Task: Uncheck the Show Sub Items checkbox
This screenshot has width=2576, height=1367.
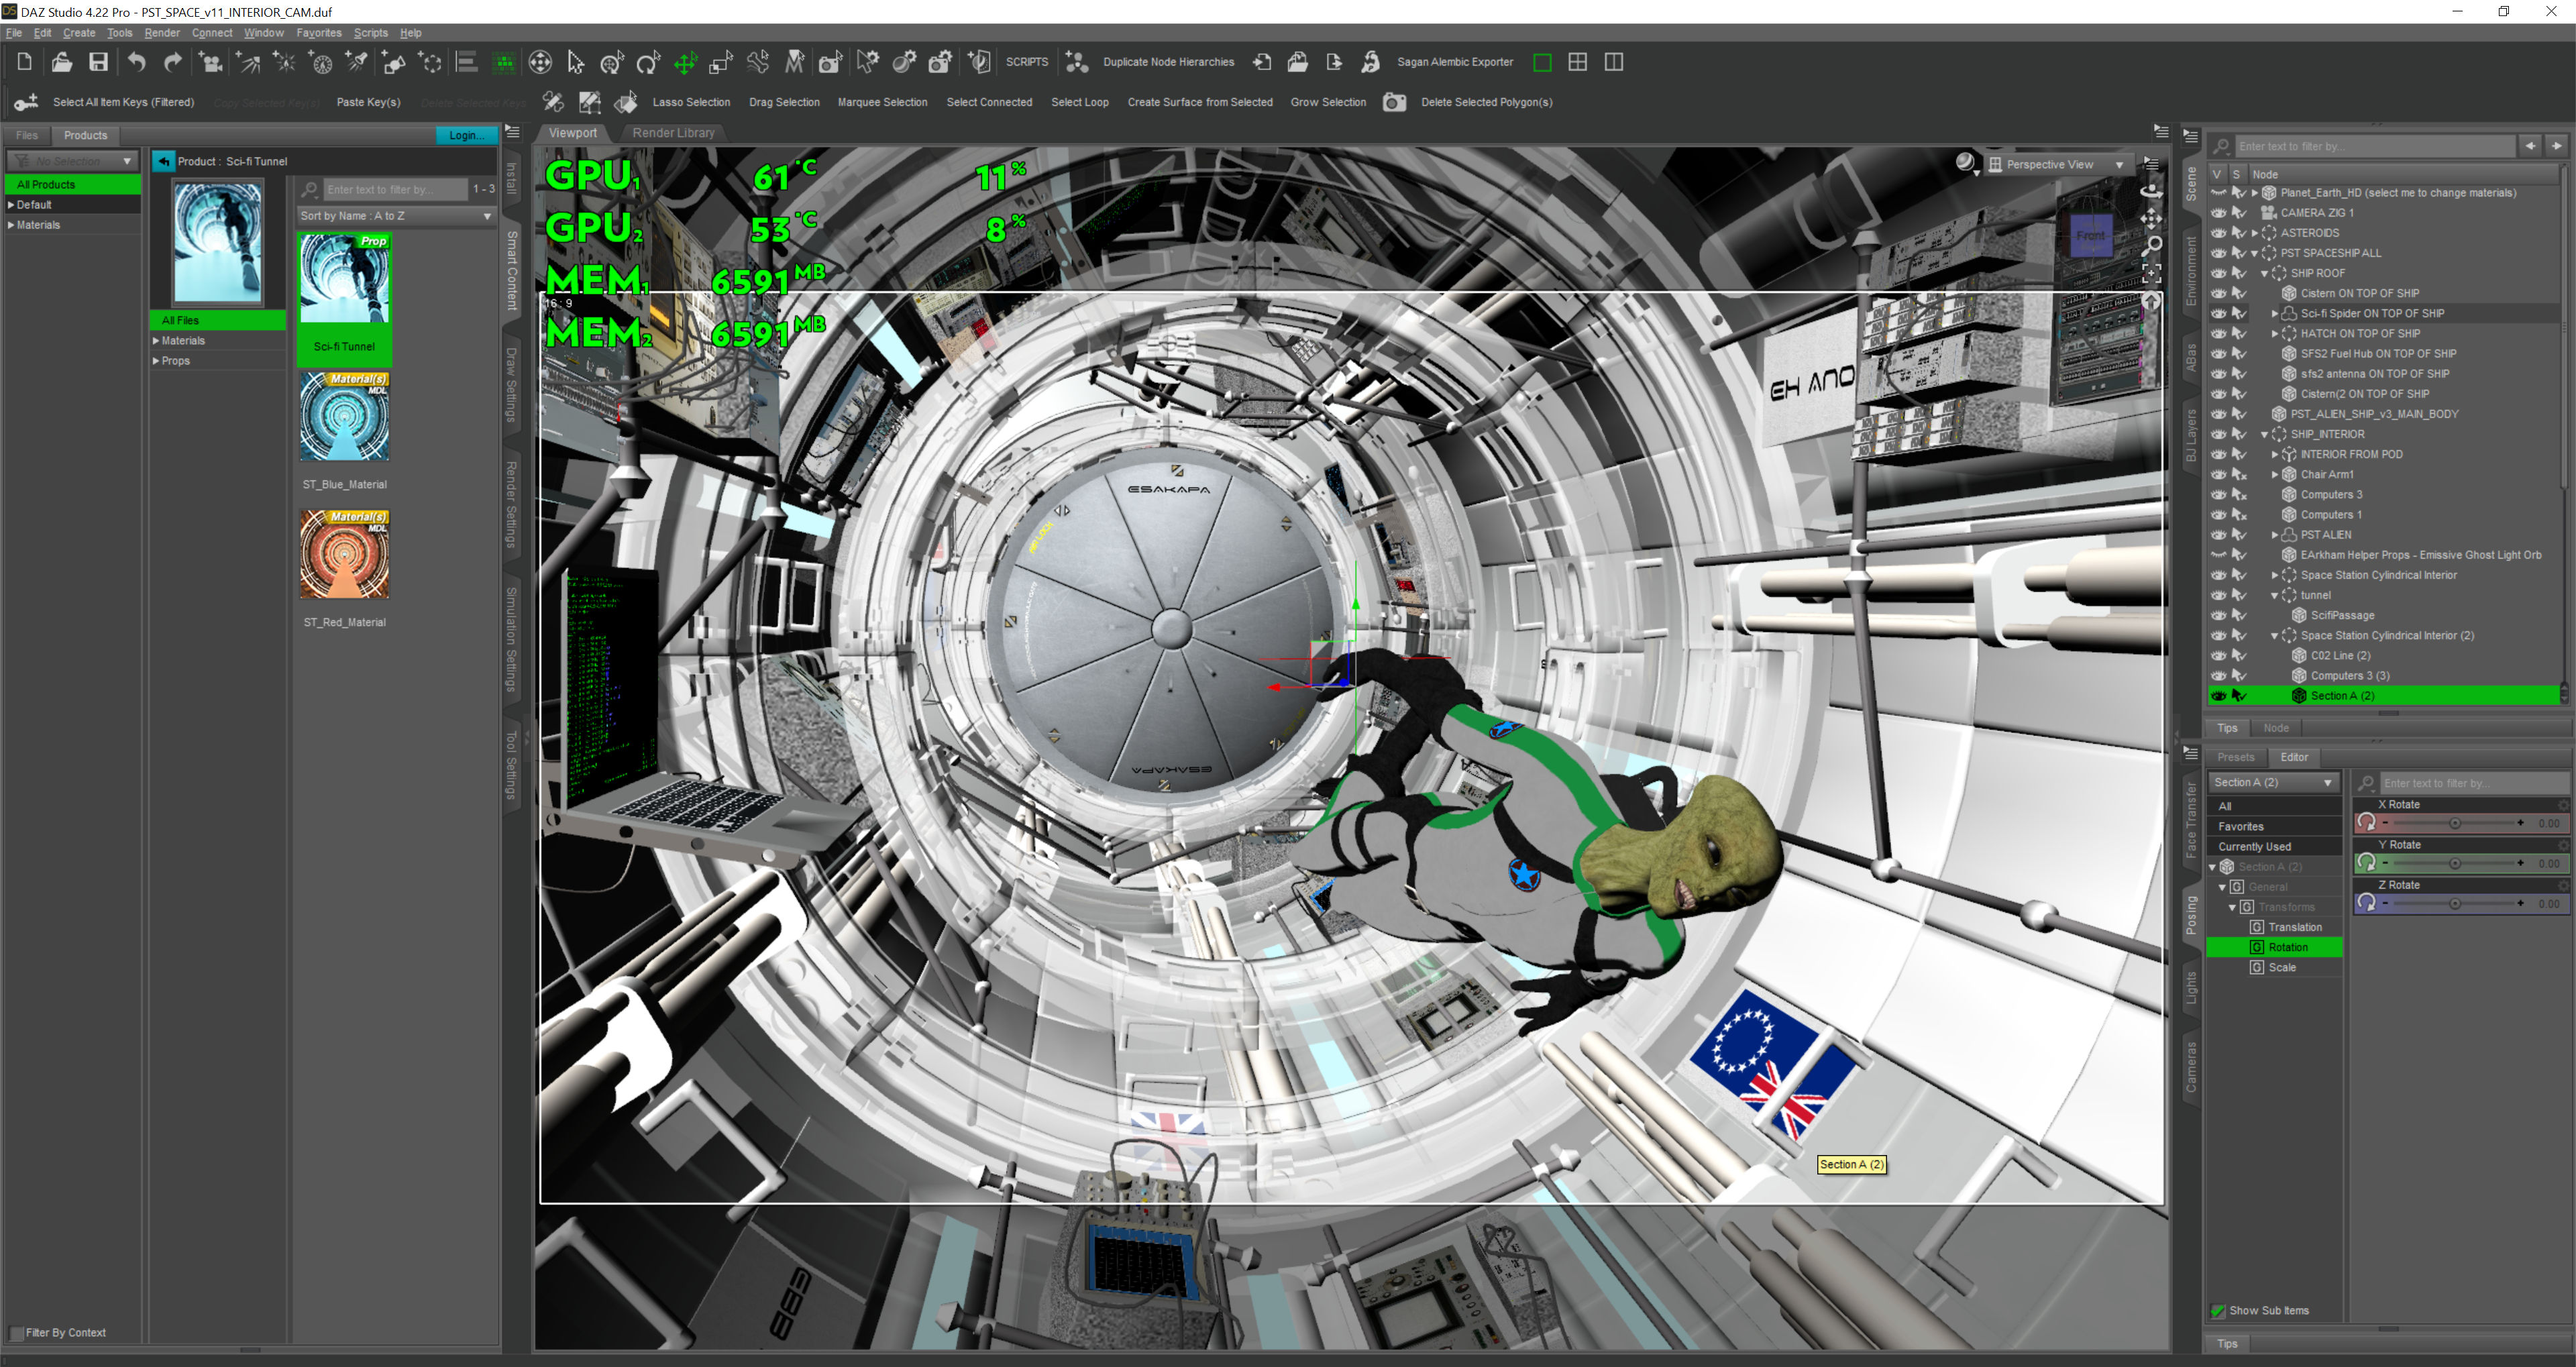Action: [x=2218, y=1310]
